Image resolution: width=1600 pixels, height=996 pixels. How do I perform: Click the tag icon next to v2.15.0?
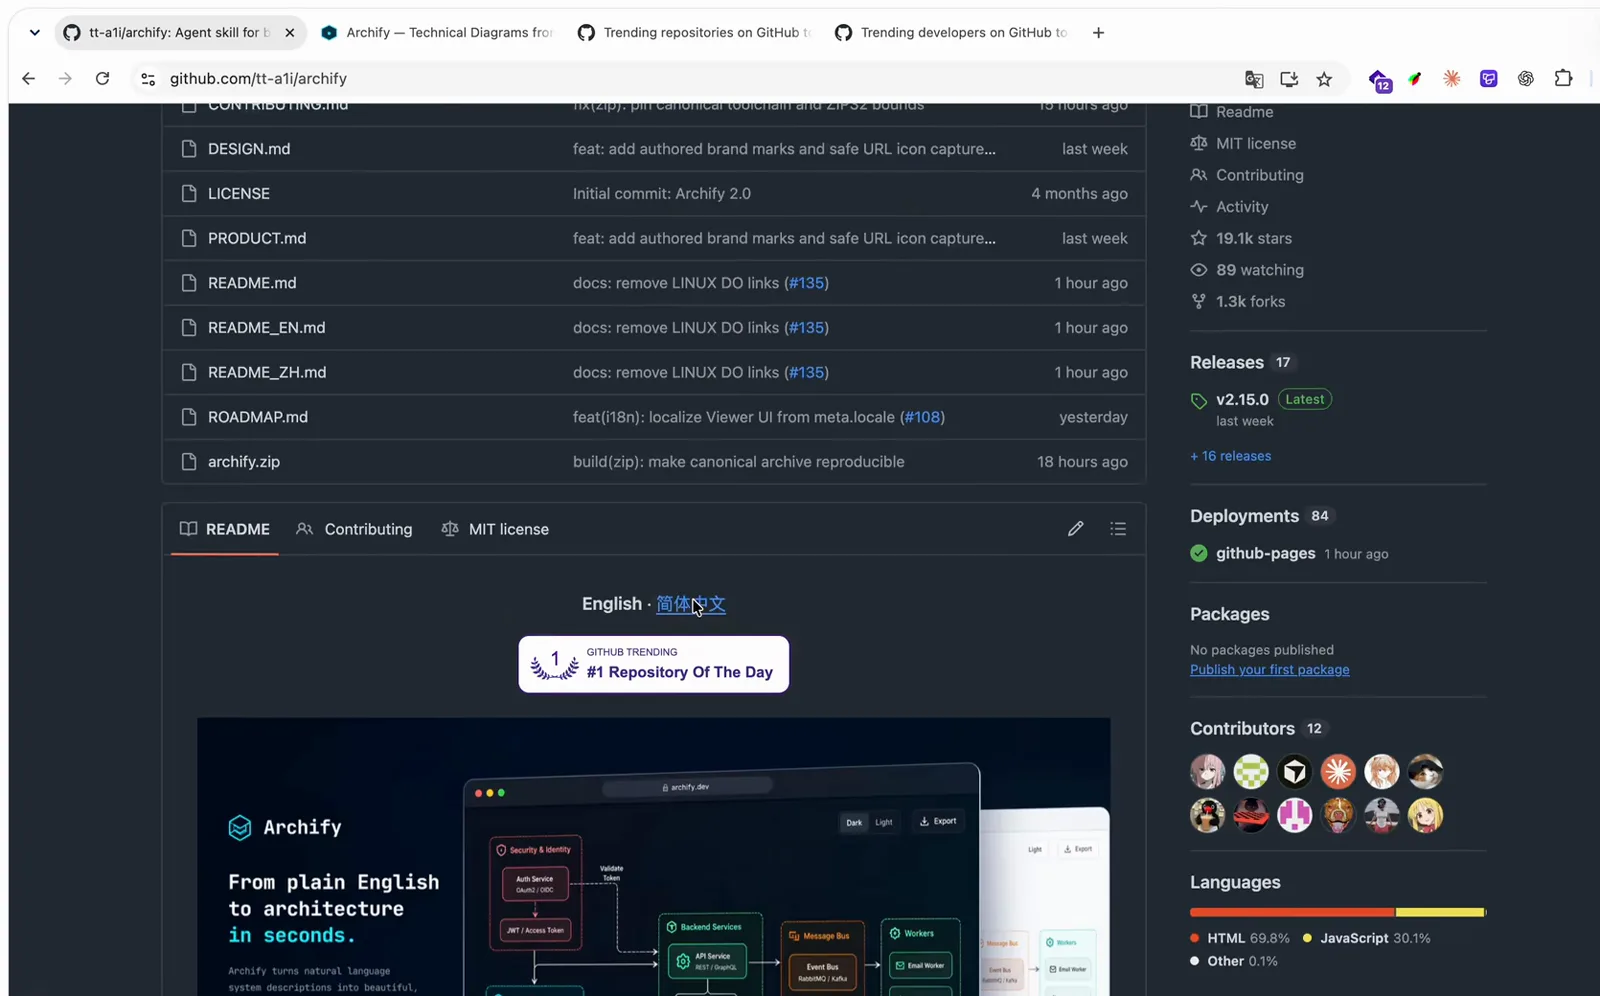(x=1199, y=401)
